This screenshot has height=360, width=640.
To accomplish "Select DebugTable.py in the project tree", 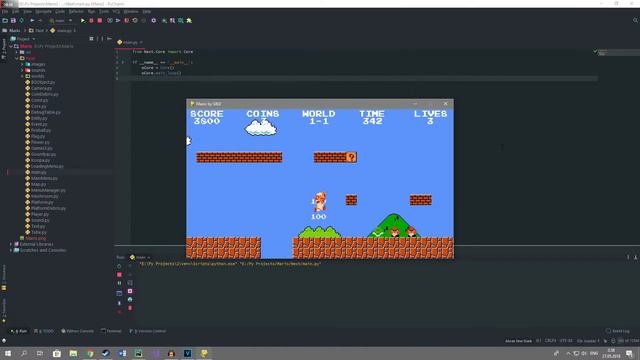I will point(45,112).
